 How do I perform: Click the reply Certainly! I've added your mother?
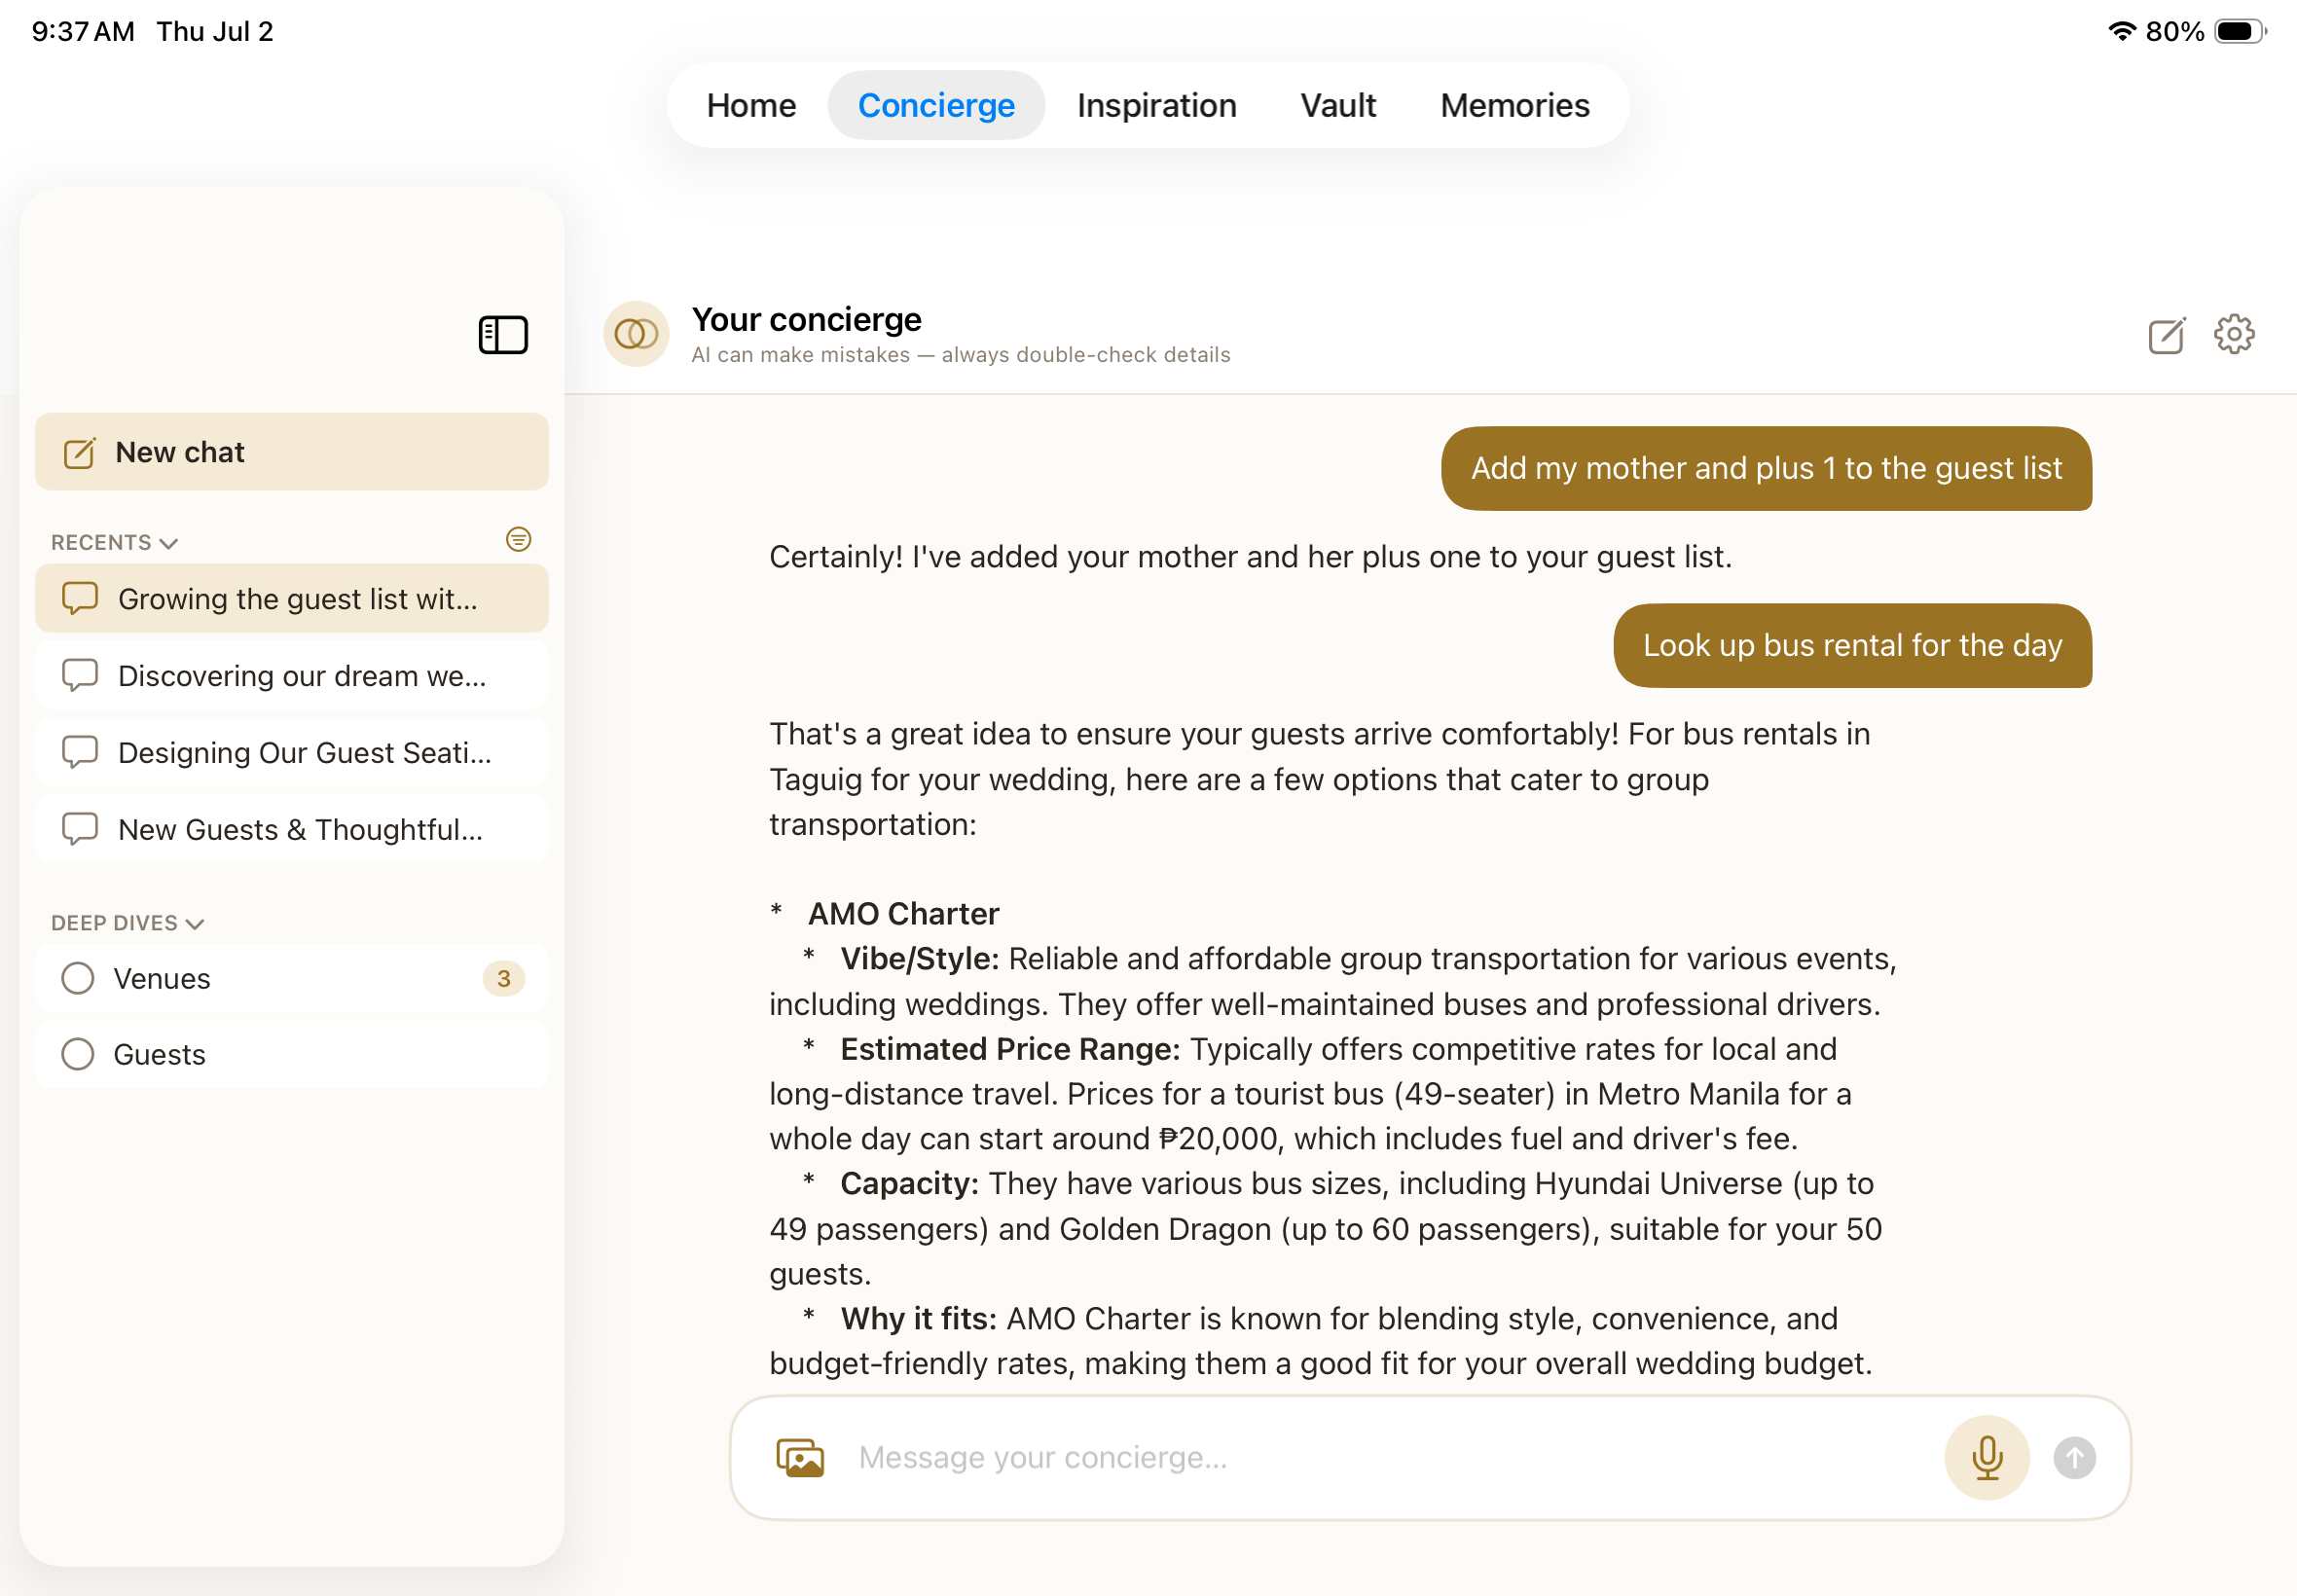click(1250, 556)
